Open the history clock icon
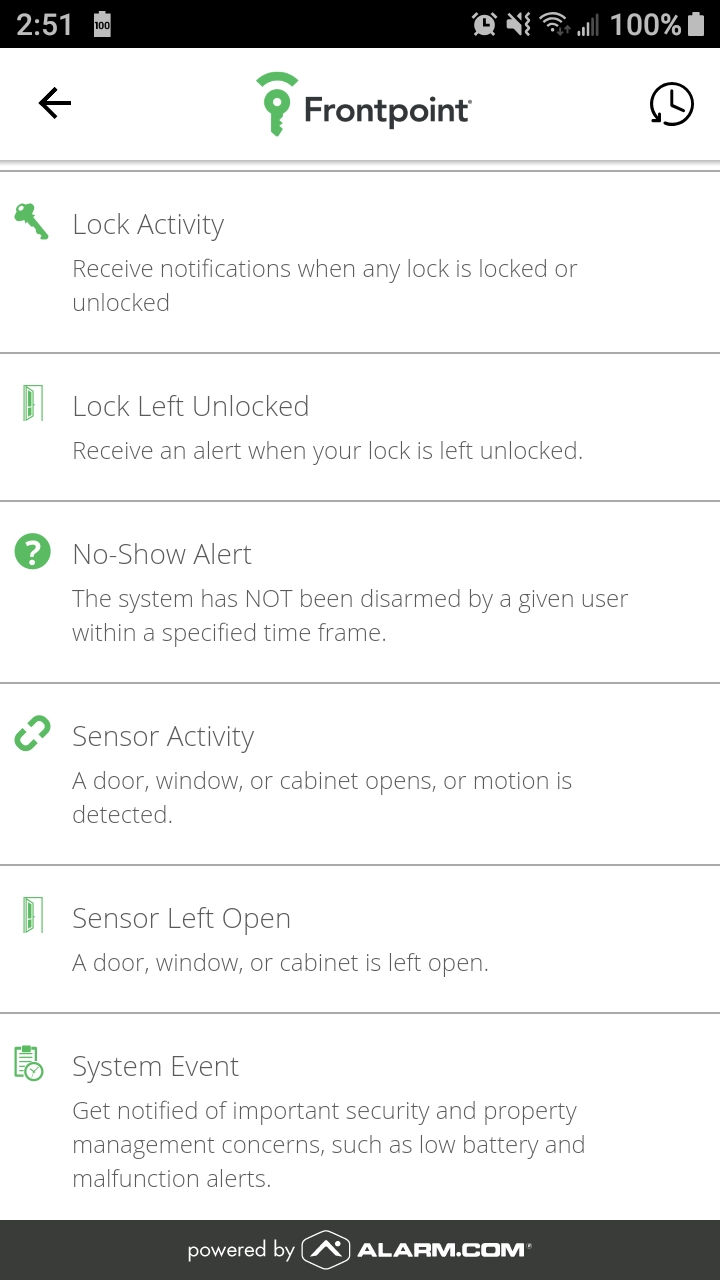Viewport: 720px width, 1280px height. click(671, 103)
